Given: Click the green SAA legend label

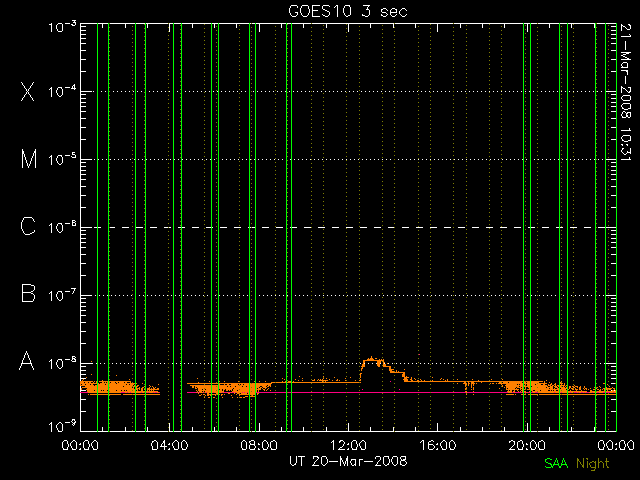Looking at the screenshot, I should point(556,463).
